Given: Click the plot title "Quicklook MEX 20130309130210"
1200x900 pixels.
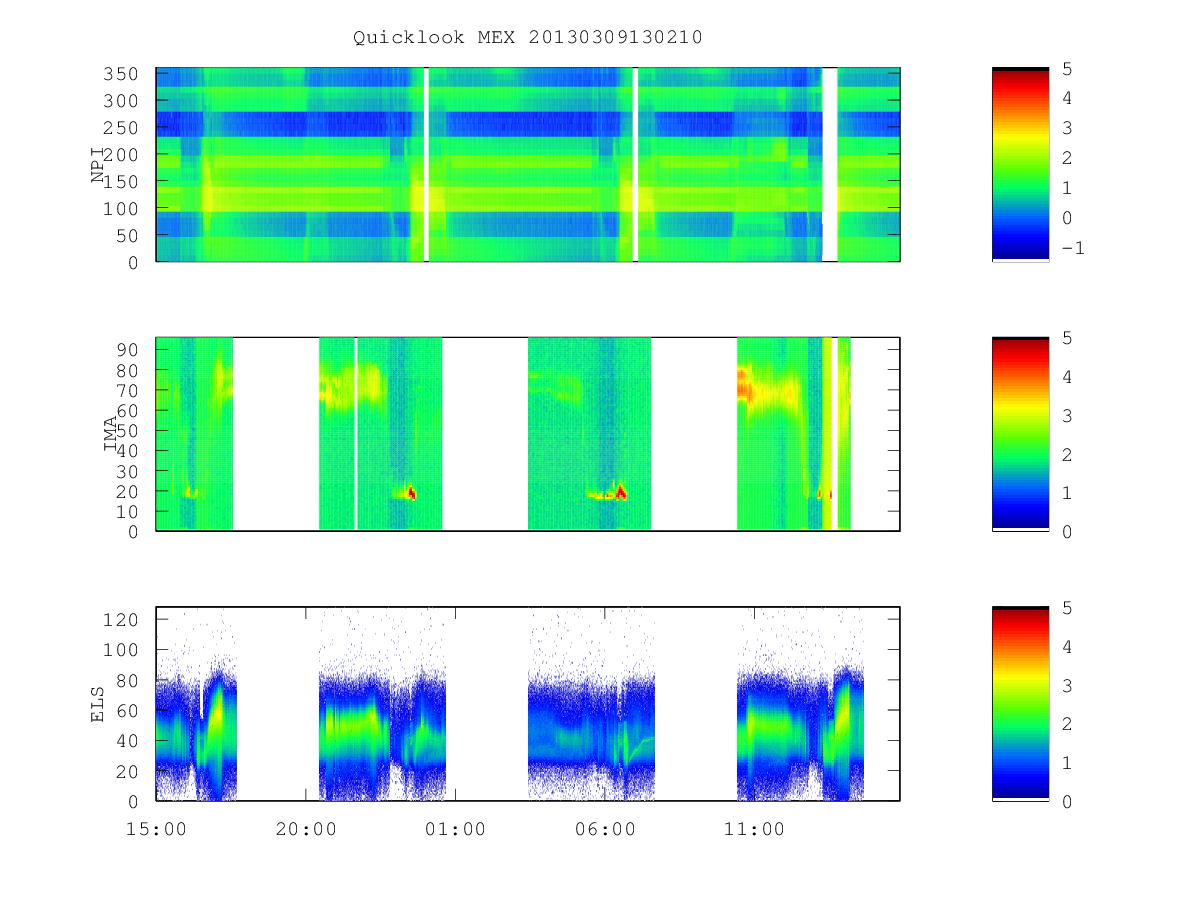Looking at the screenshot, I should coord(528,38).
